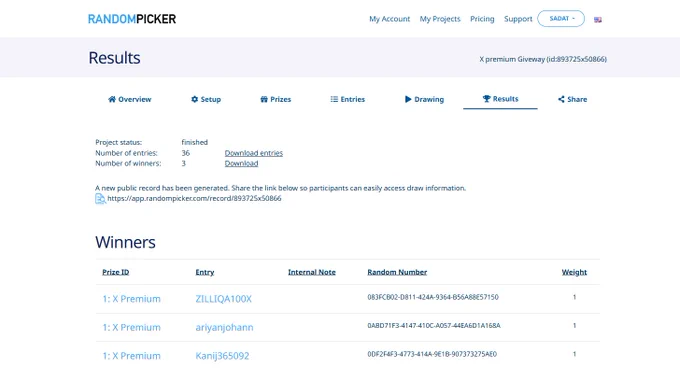Select random number starting with 0ABD71F3

coord(434,326)
